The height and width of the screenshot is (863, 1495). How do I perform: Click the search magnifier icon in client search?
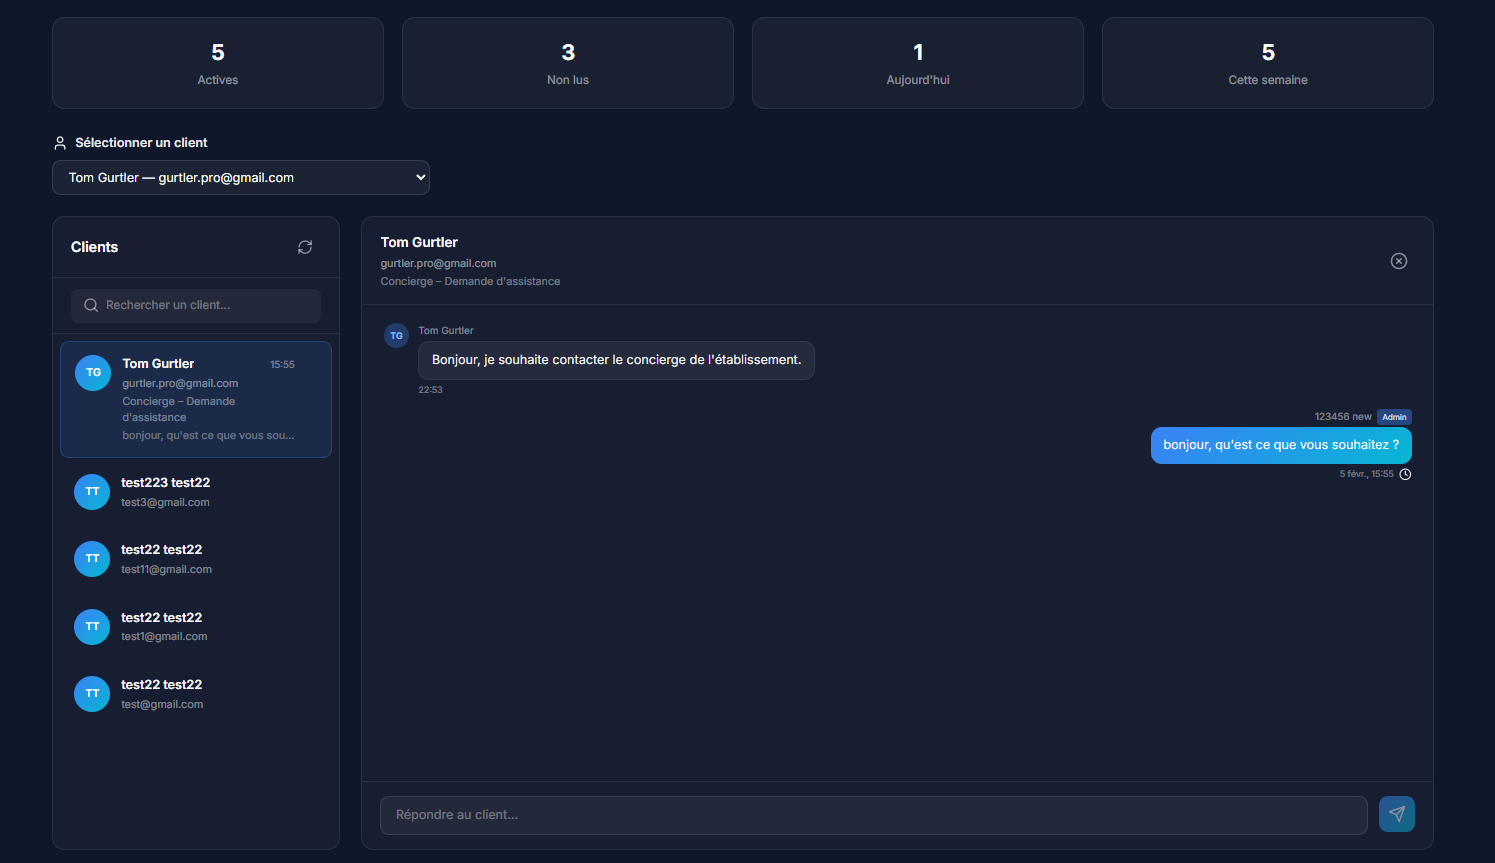(x=91, y=305)
